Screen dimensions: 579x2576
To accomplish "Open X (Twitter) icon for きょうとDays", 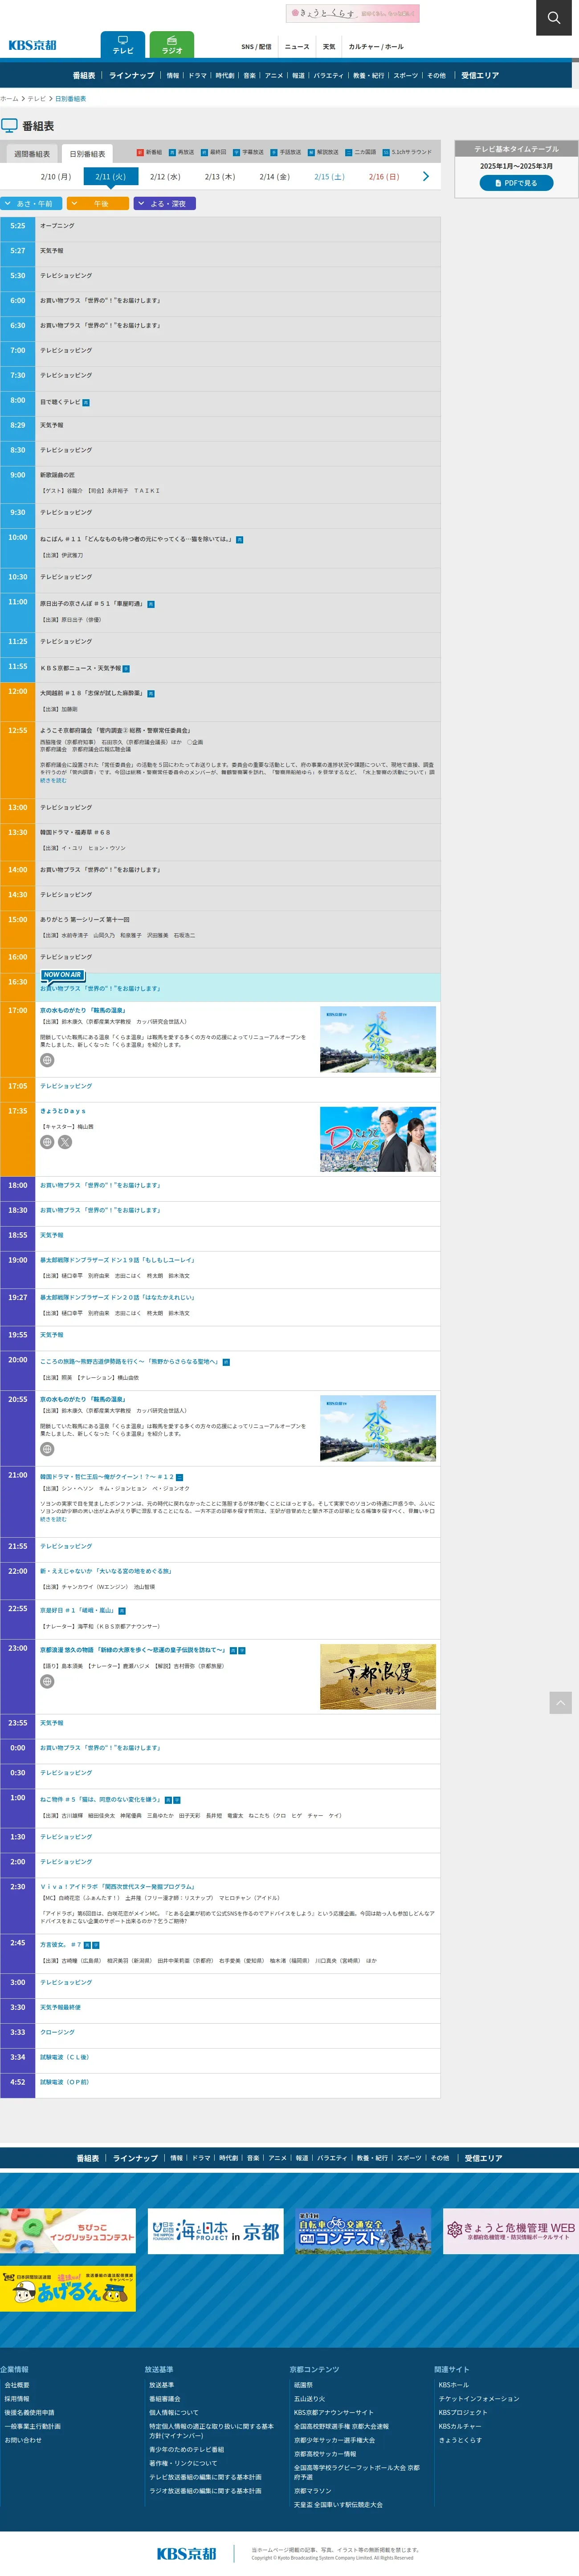I will pos(65,1142).
